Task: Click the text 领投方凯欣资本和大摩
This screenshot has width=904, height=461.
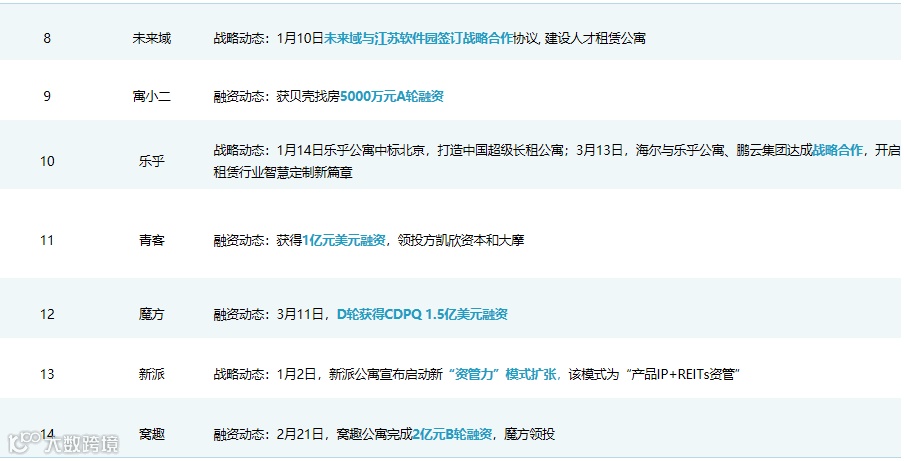Action: [461, 240]
